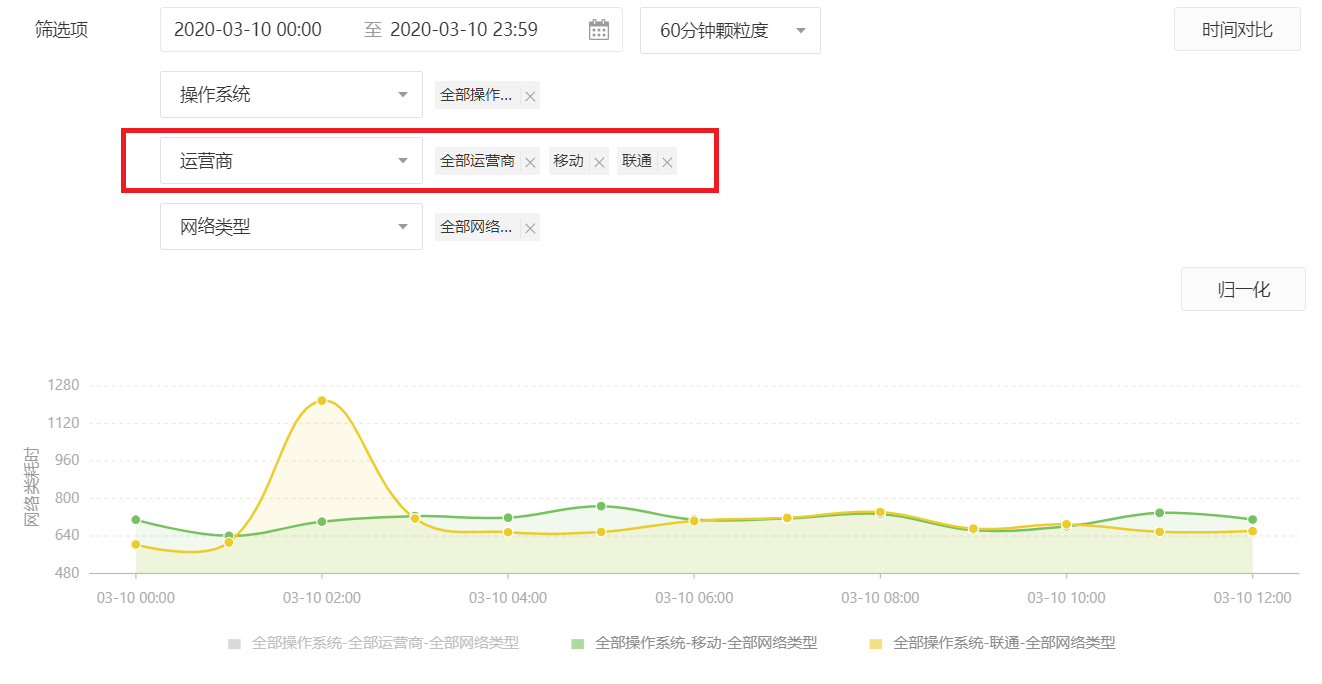
Task: Click the green data point at 05:00
Action: [601, 506]
